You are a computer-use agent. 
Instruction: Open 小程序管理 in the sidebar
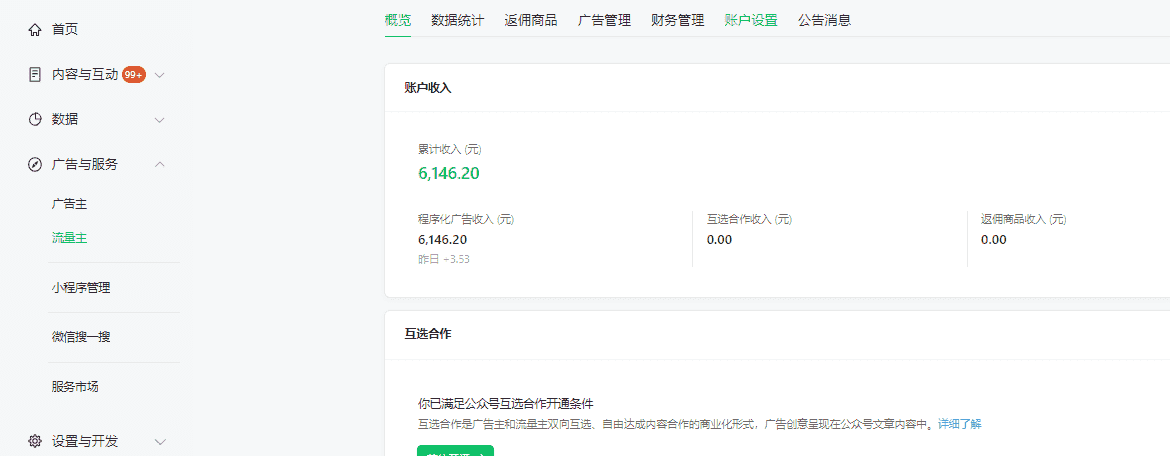81,288
